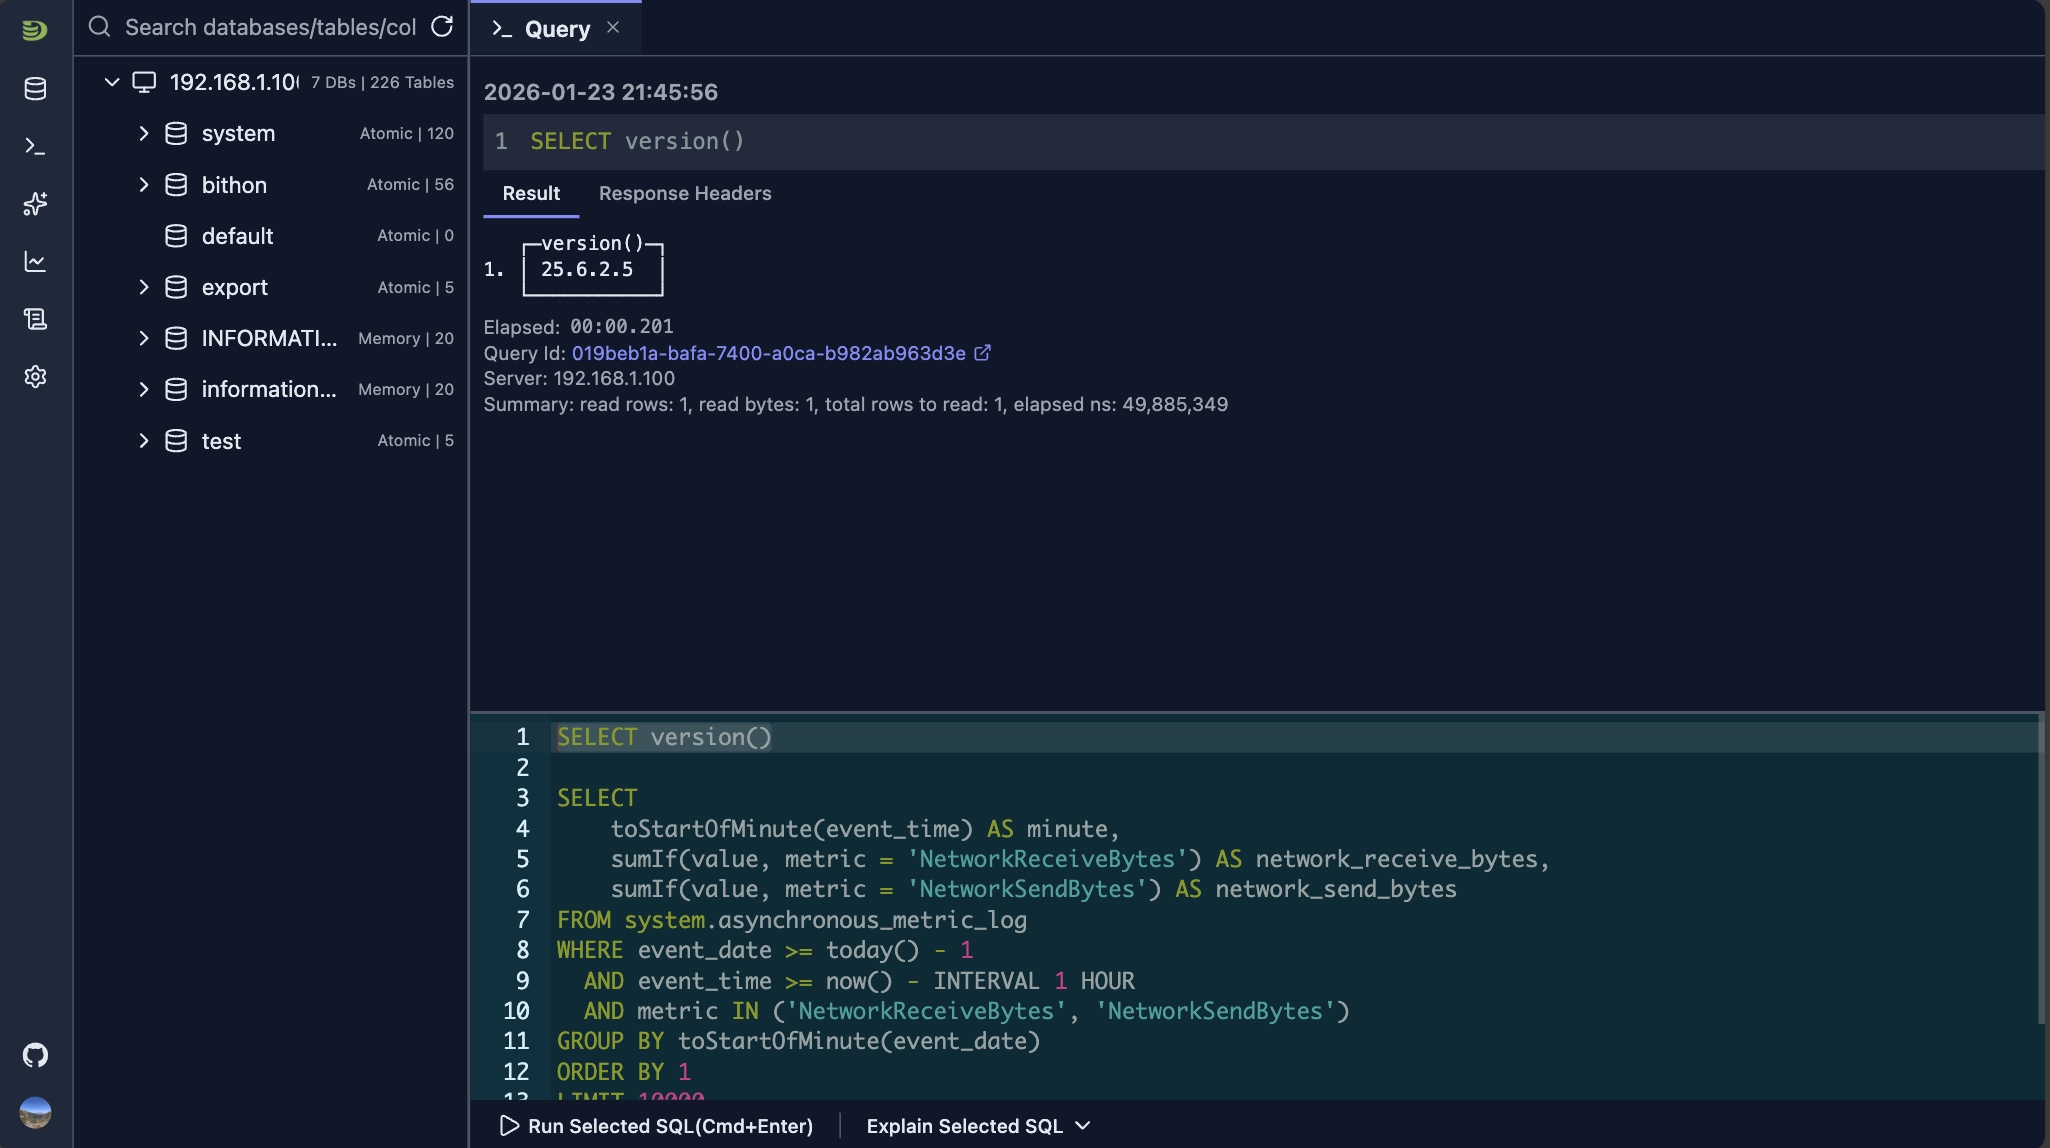
Task: Expand the system database node
Action: [x=143, y=132]
